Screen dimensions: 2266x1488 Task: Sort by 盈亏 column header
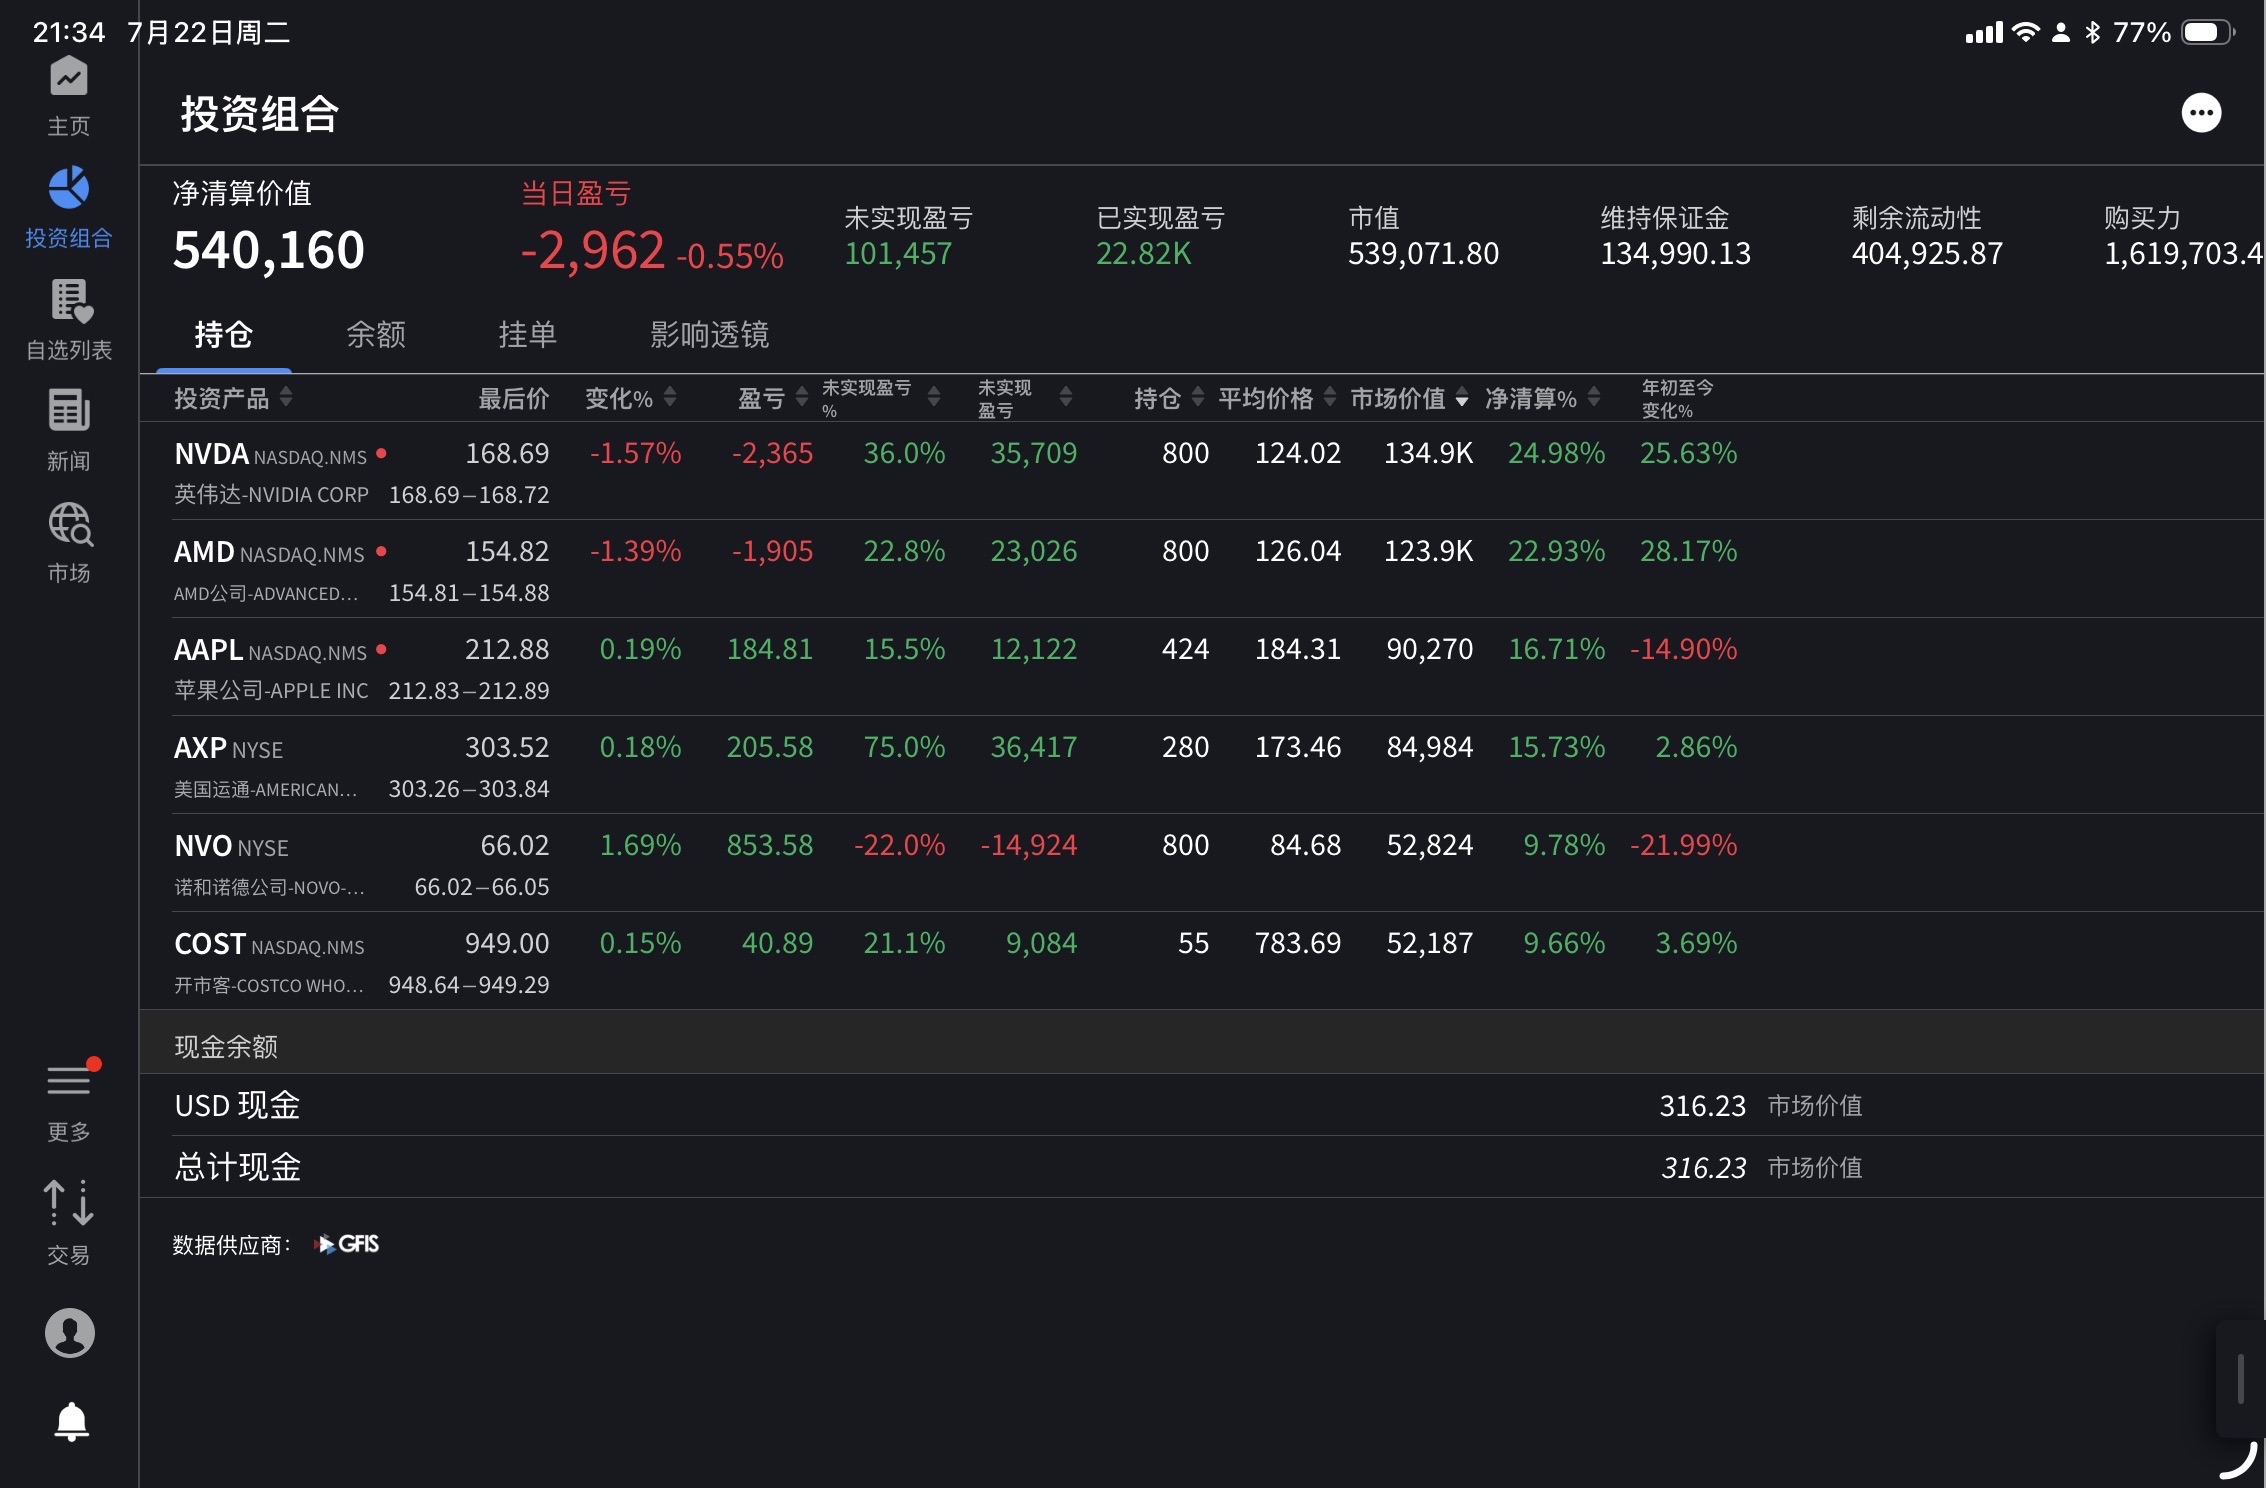click(773, 398)
